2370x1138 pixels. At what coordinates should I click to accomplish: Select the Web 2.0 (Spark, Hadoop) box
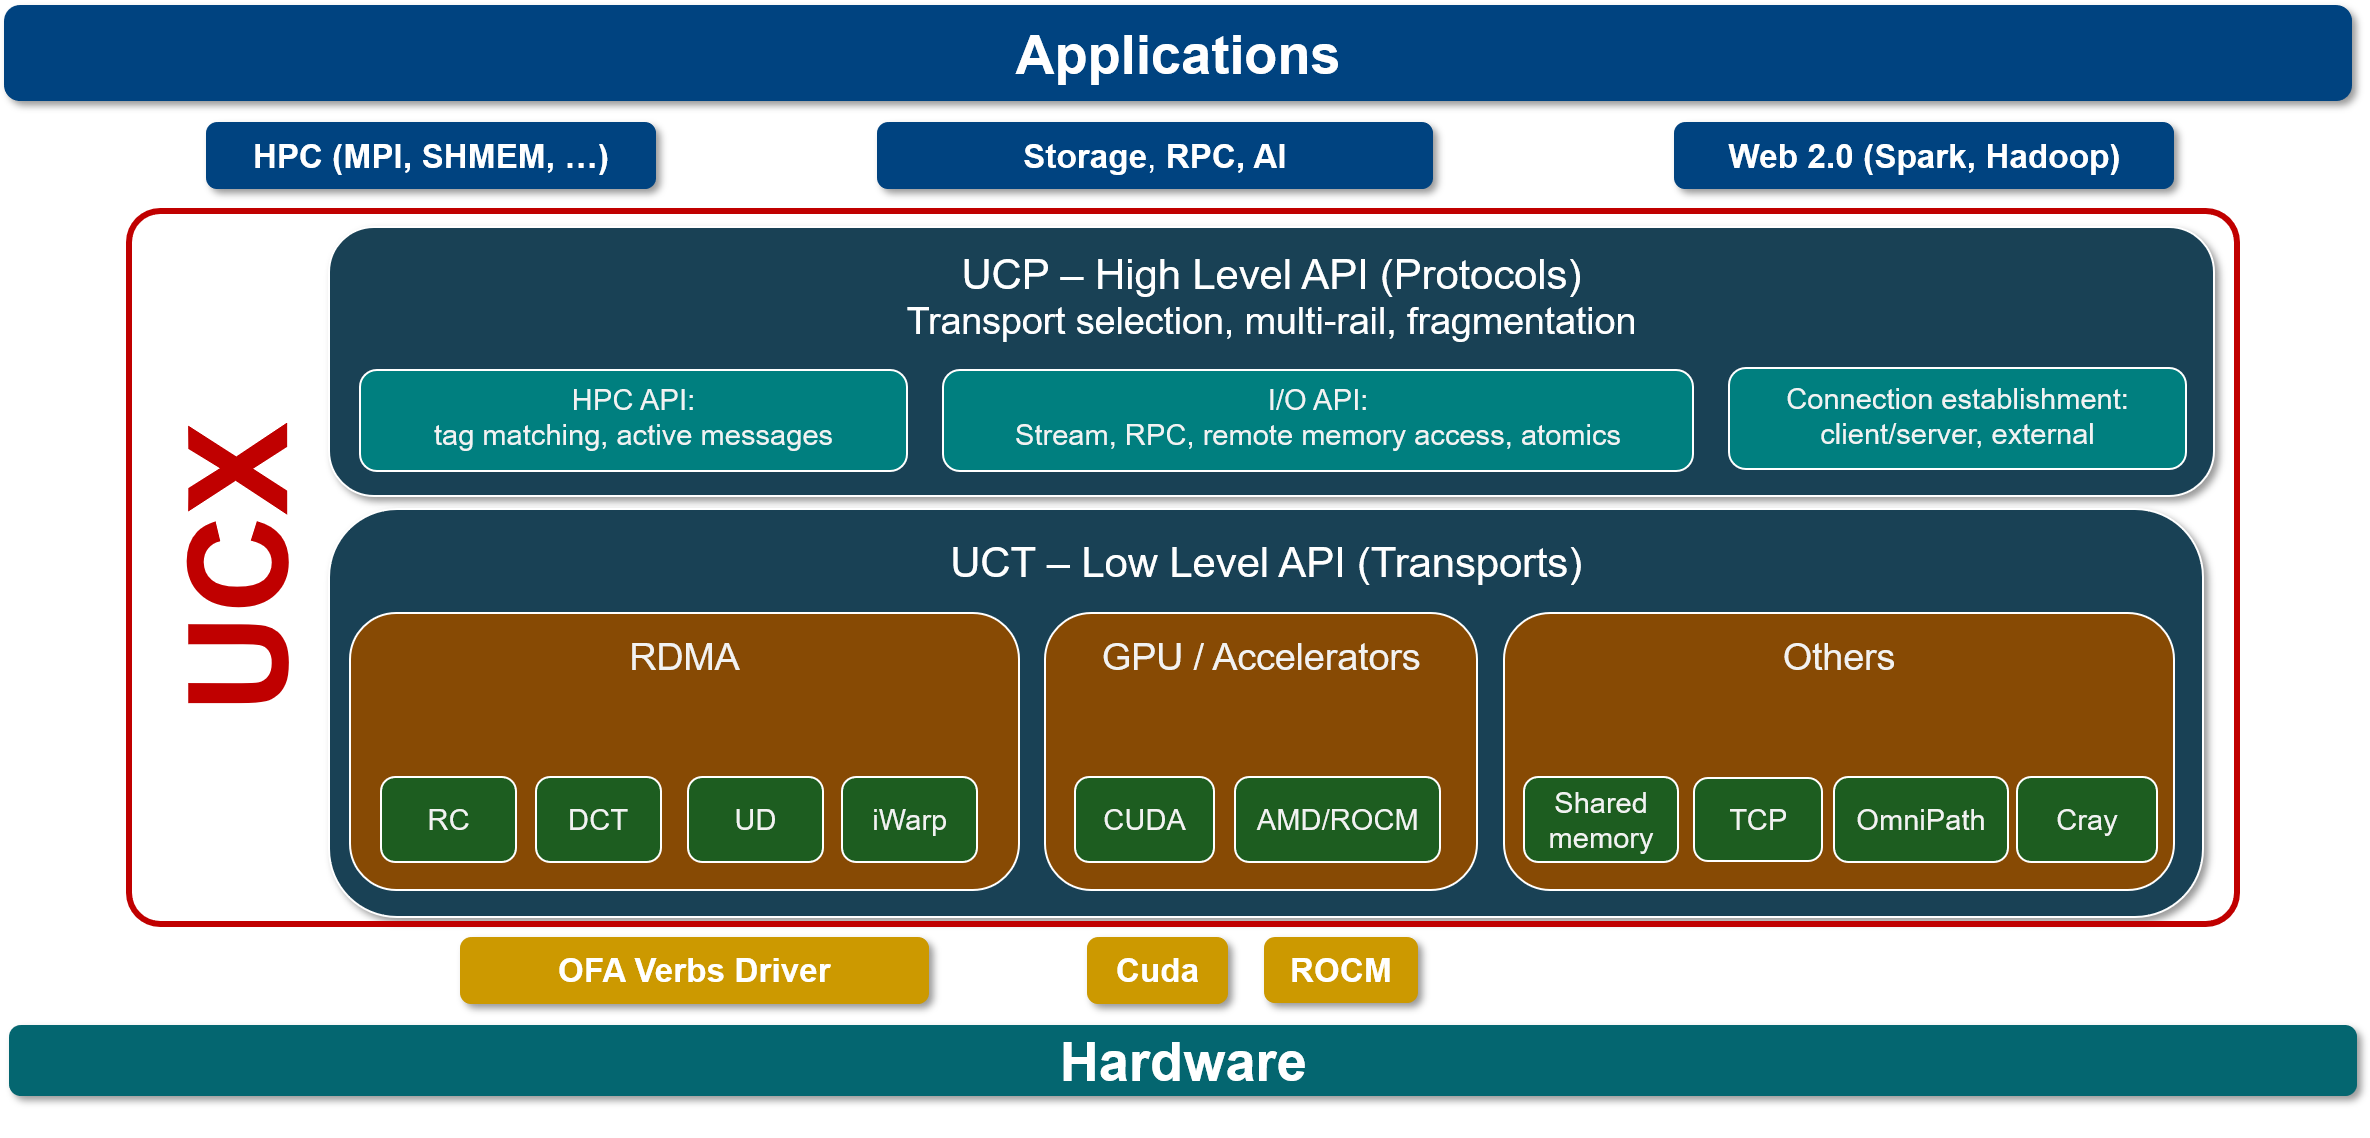[x=1923, y=156]
